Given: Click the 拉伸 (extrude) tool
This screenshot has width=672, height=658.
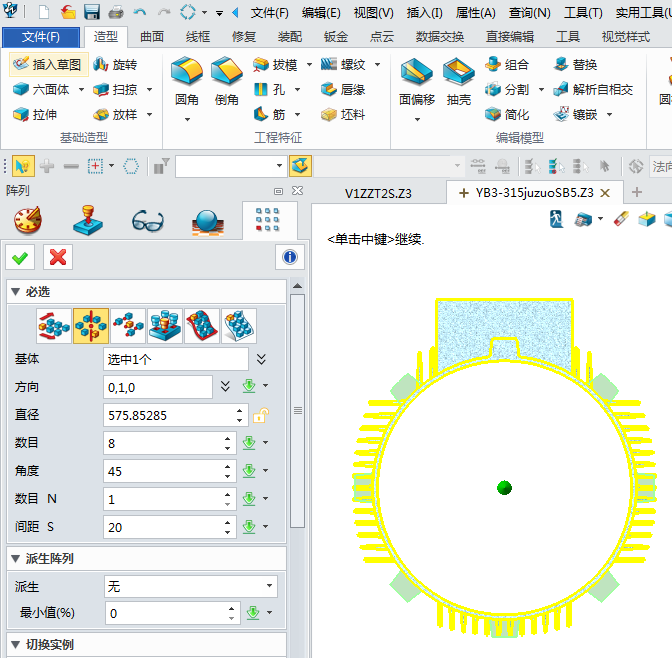Looking at the screenshot, I should tap(34, 114).
